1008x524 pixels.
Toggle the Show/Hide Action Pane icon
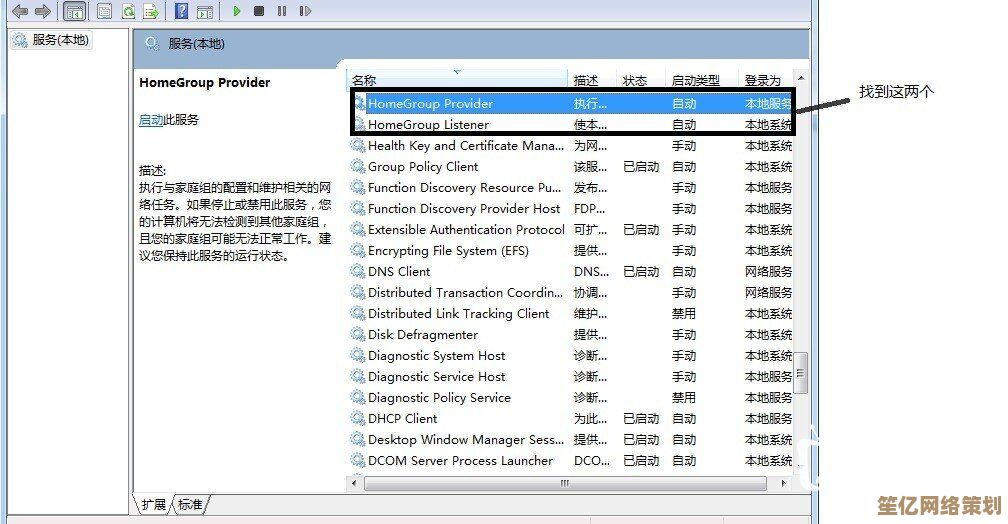click(204, 11)
